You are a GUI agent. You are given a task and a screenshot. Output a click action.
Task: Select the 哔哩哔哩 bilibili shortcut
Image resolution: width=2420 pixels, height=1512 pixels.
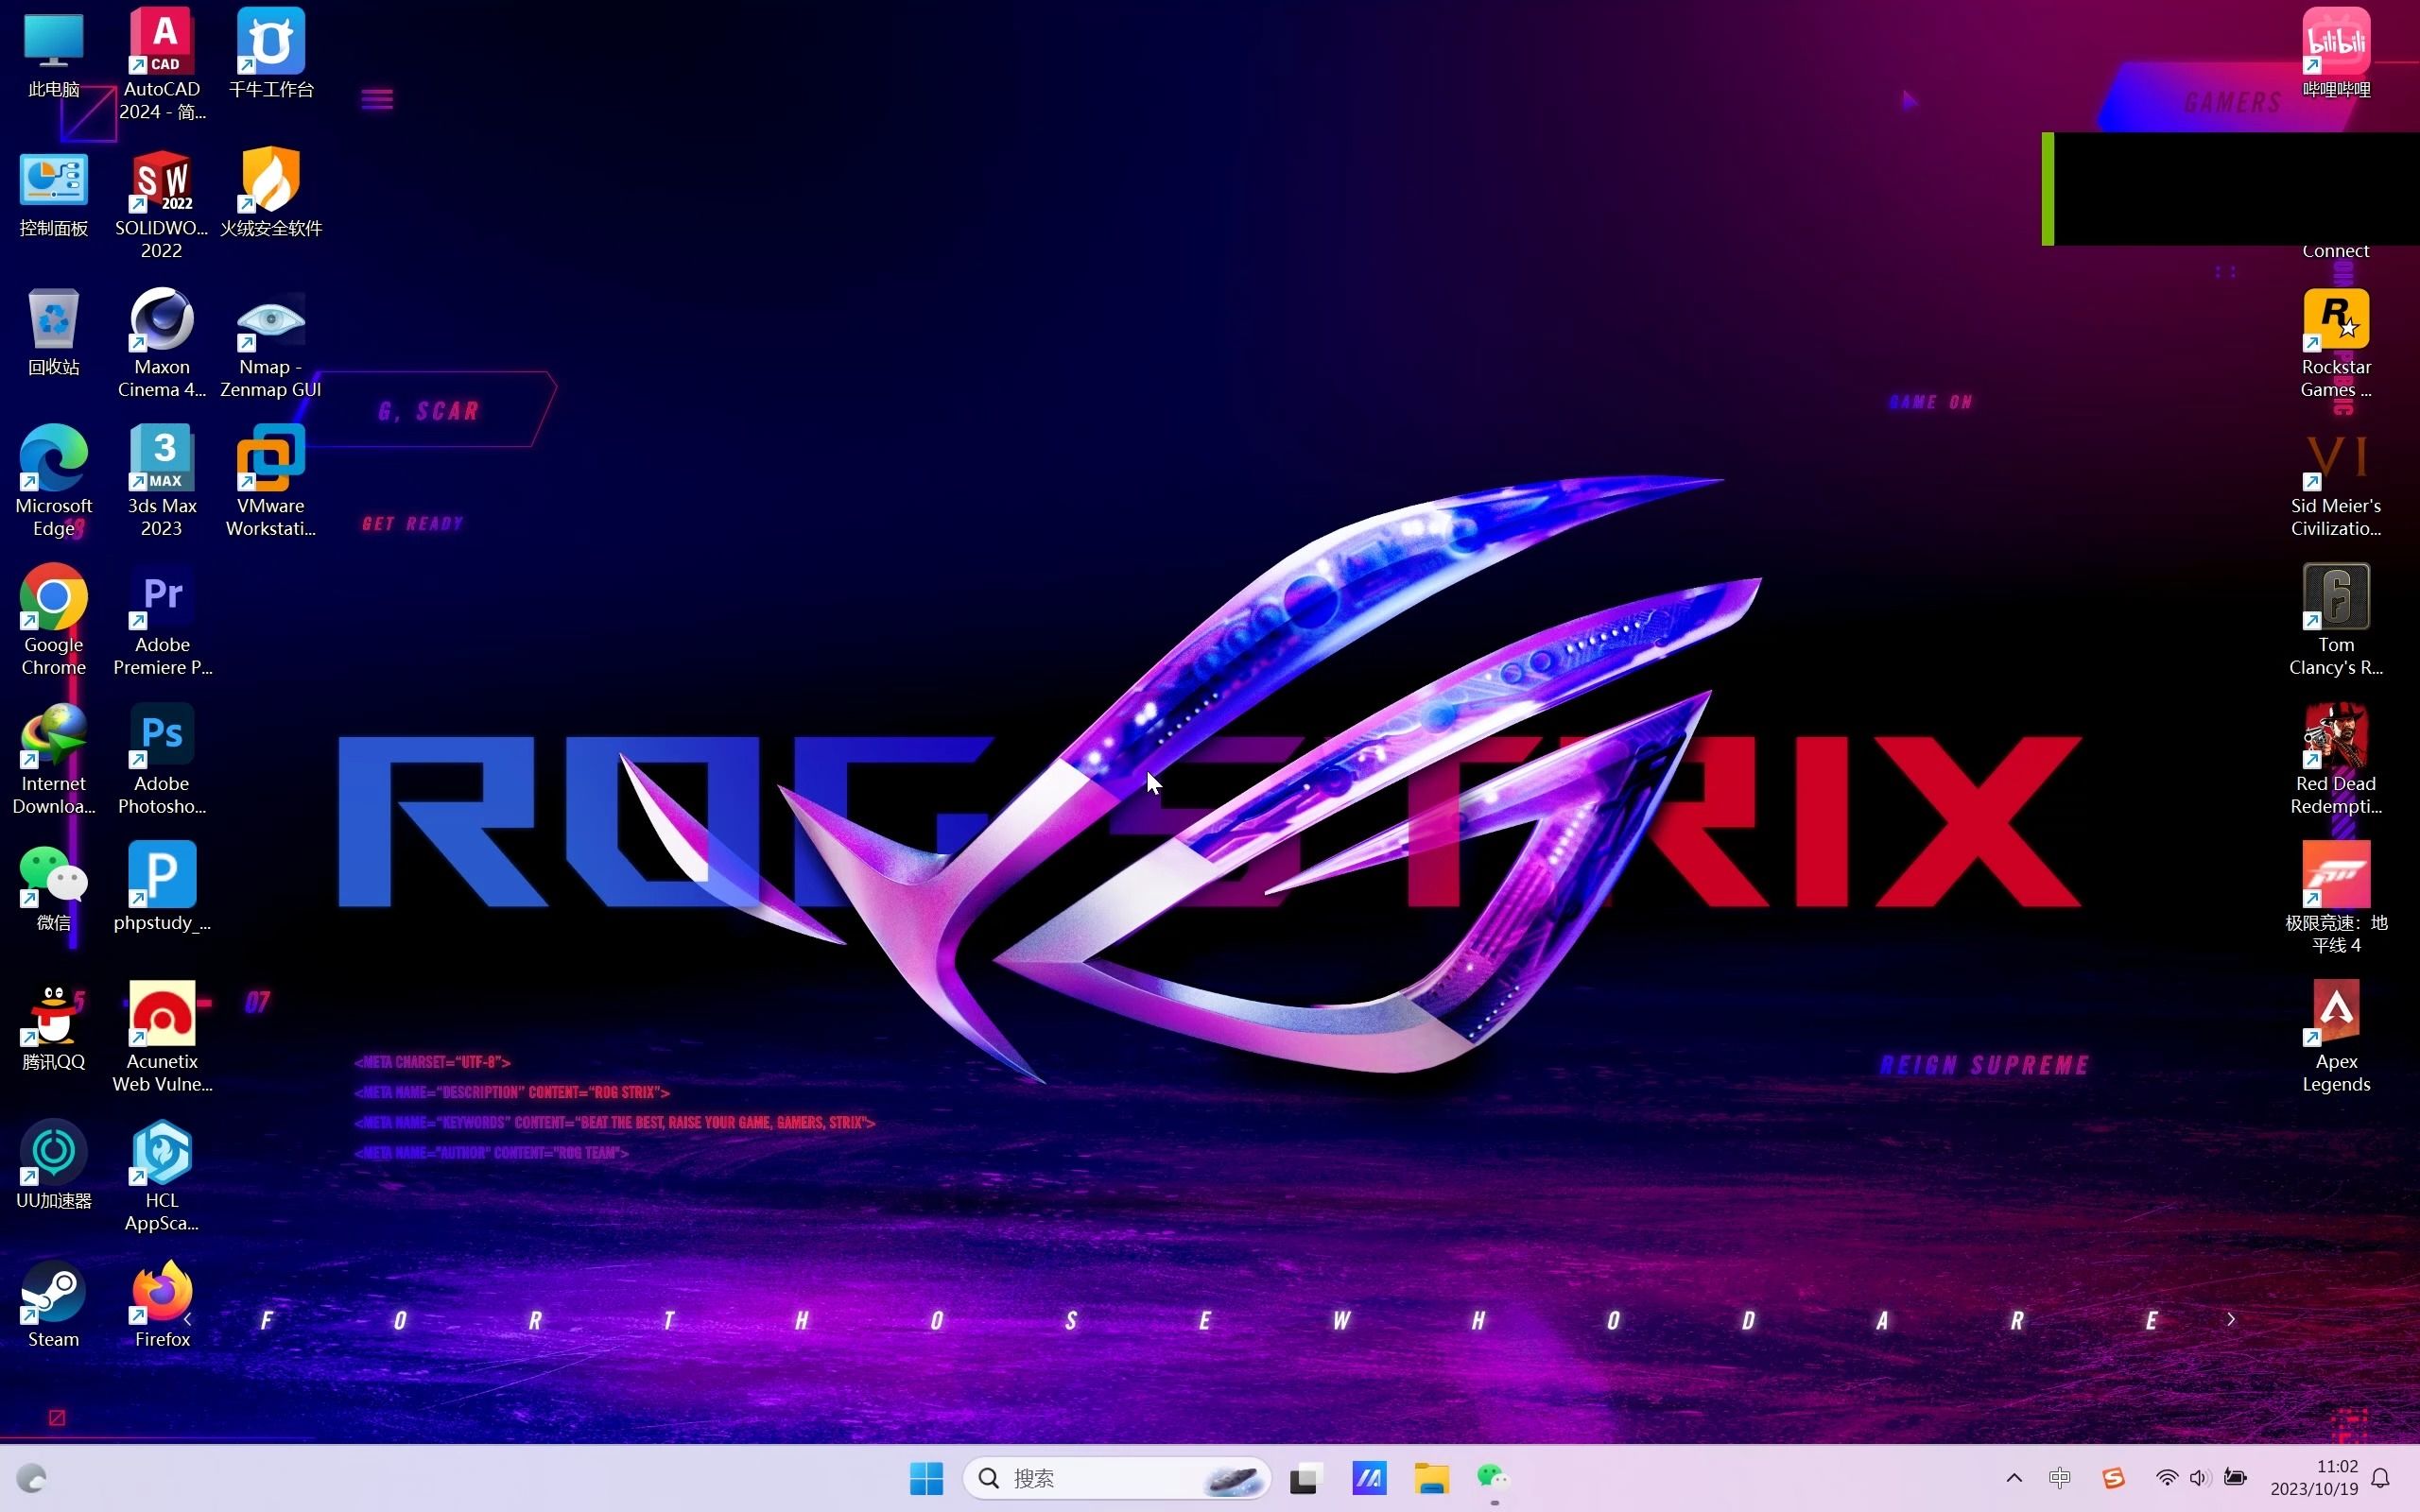(x=2336, y=55)
